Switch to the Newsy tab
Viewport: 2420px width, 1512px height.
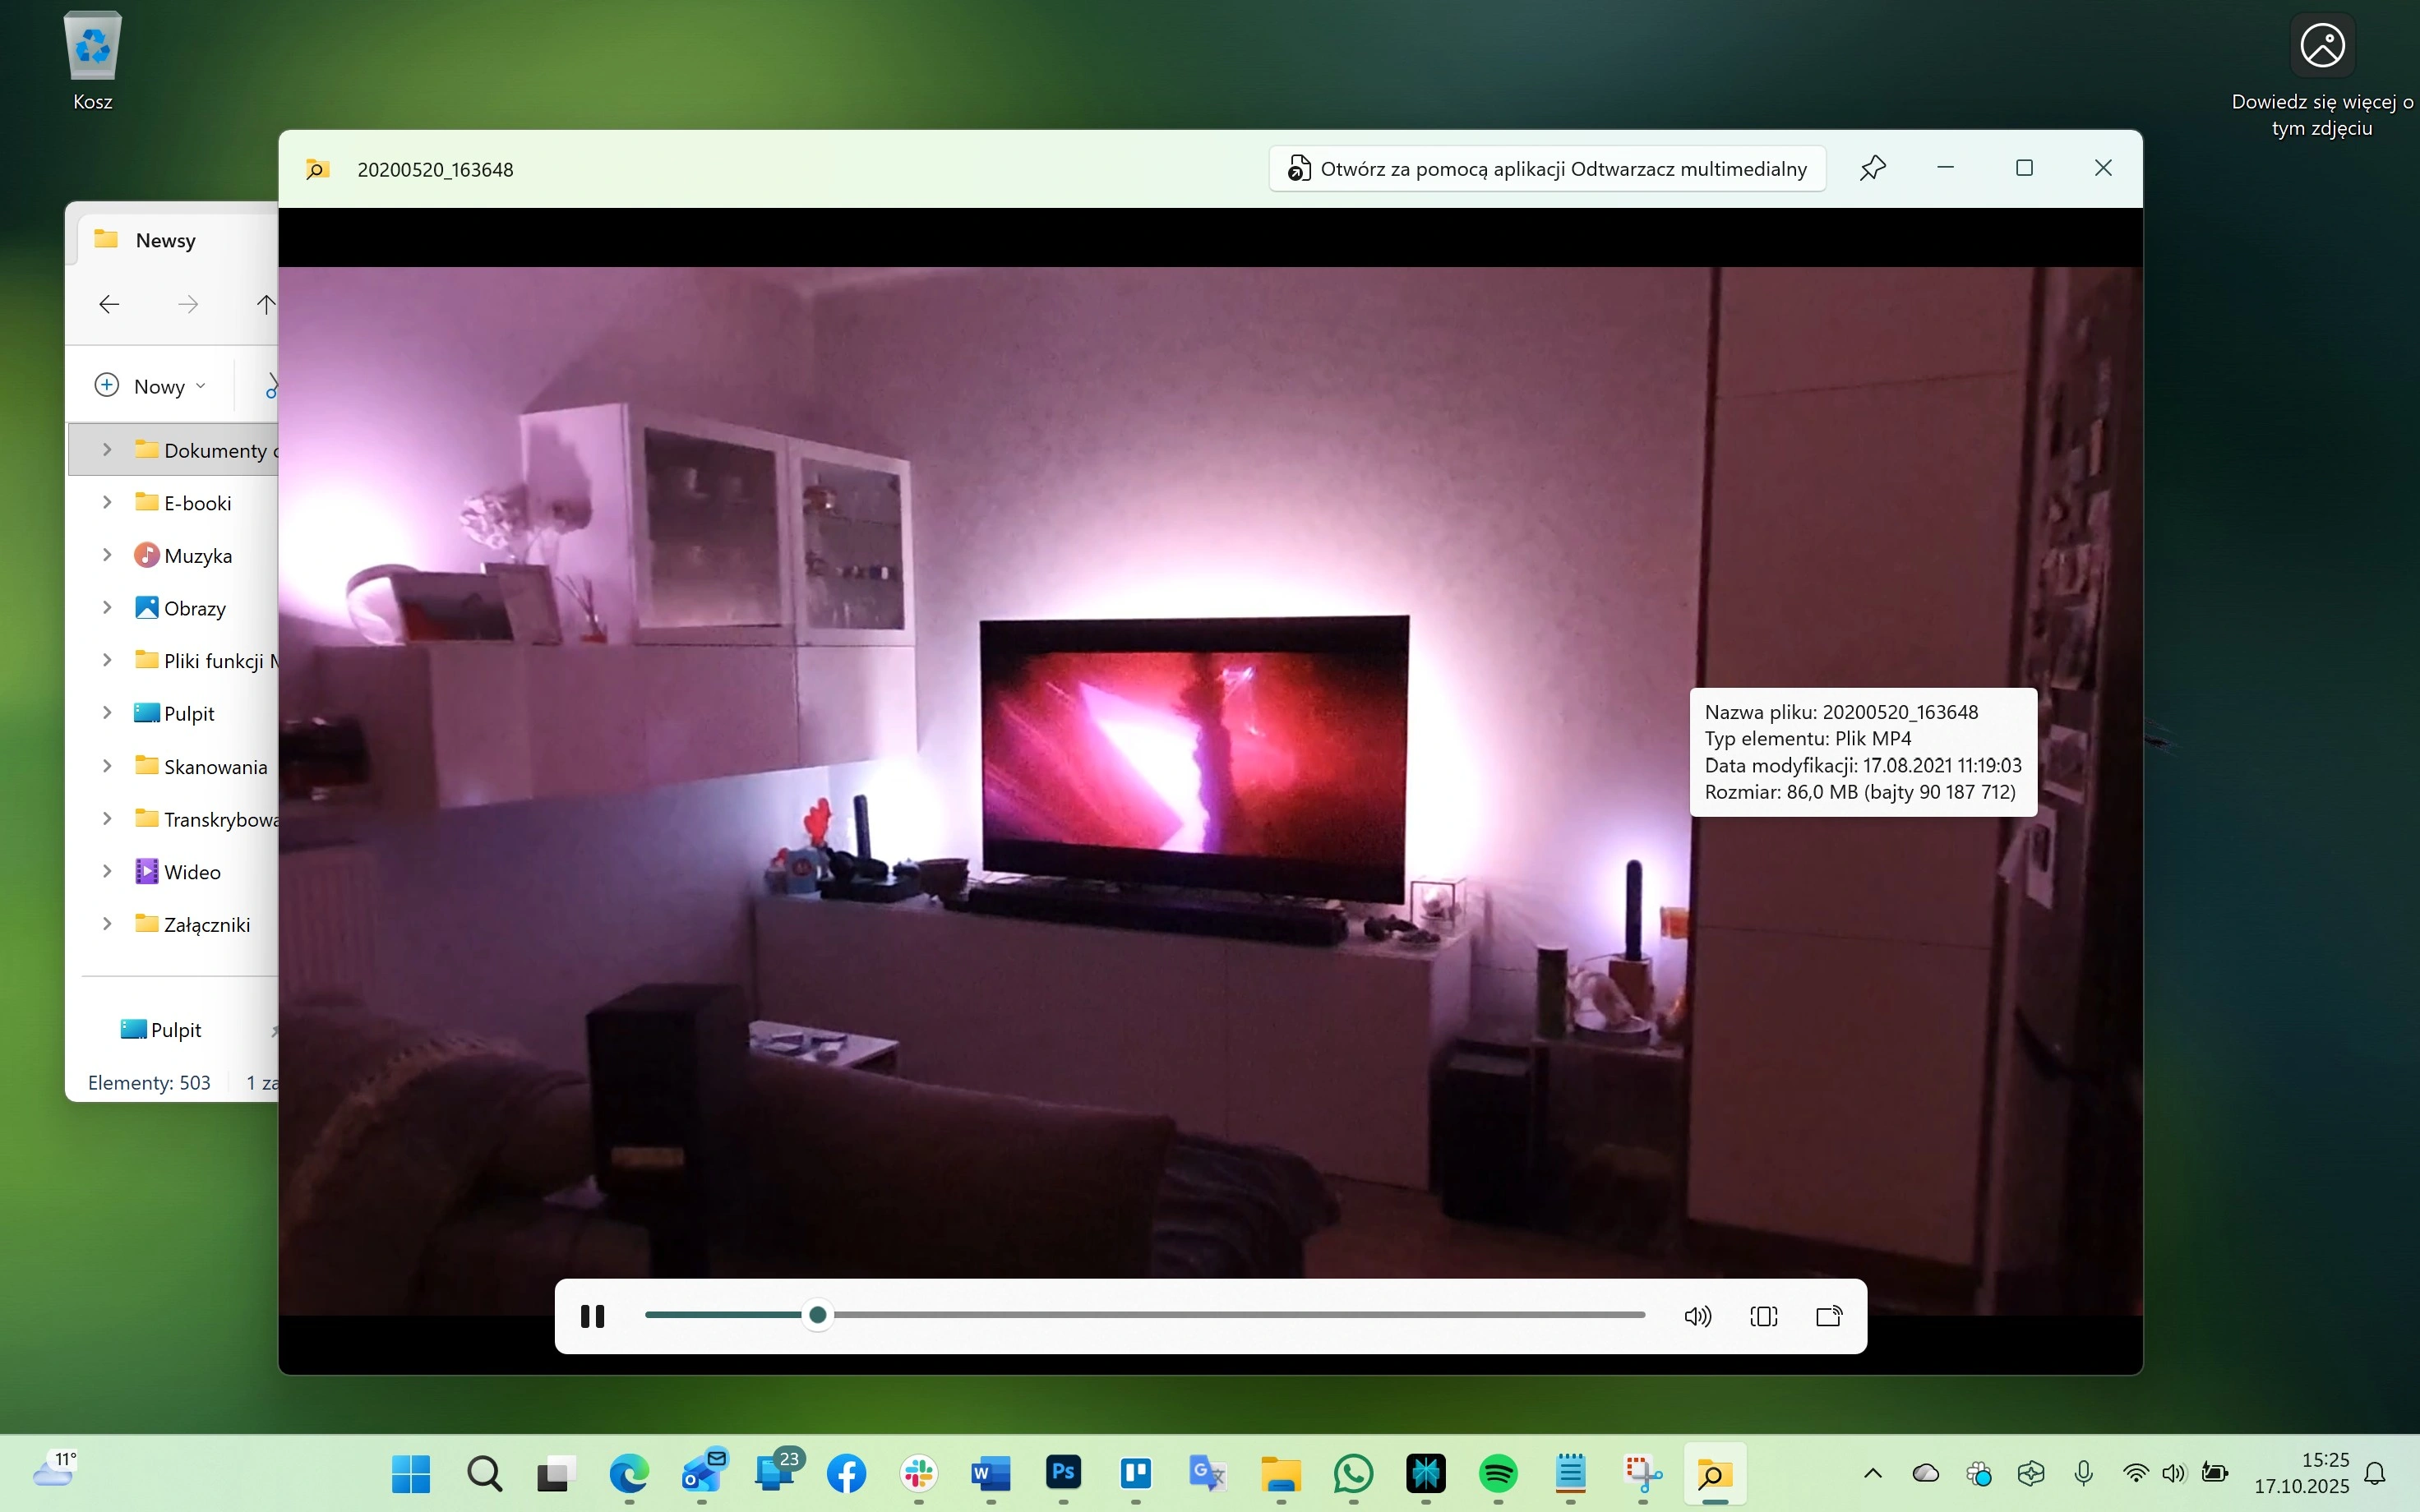pyautogui.click(x=165, y=240)
